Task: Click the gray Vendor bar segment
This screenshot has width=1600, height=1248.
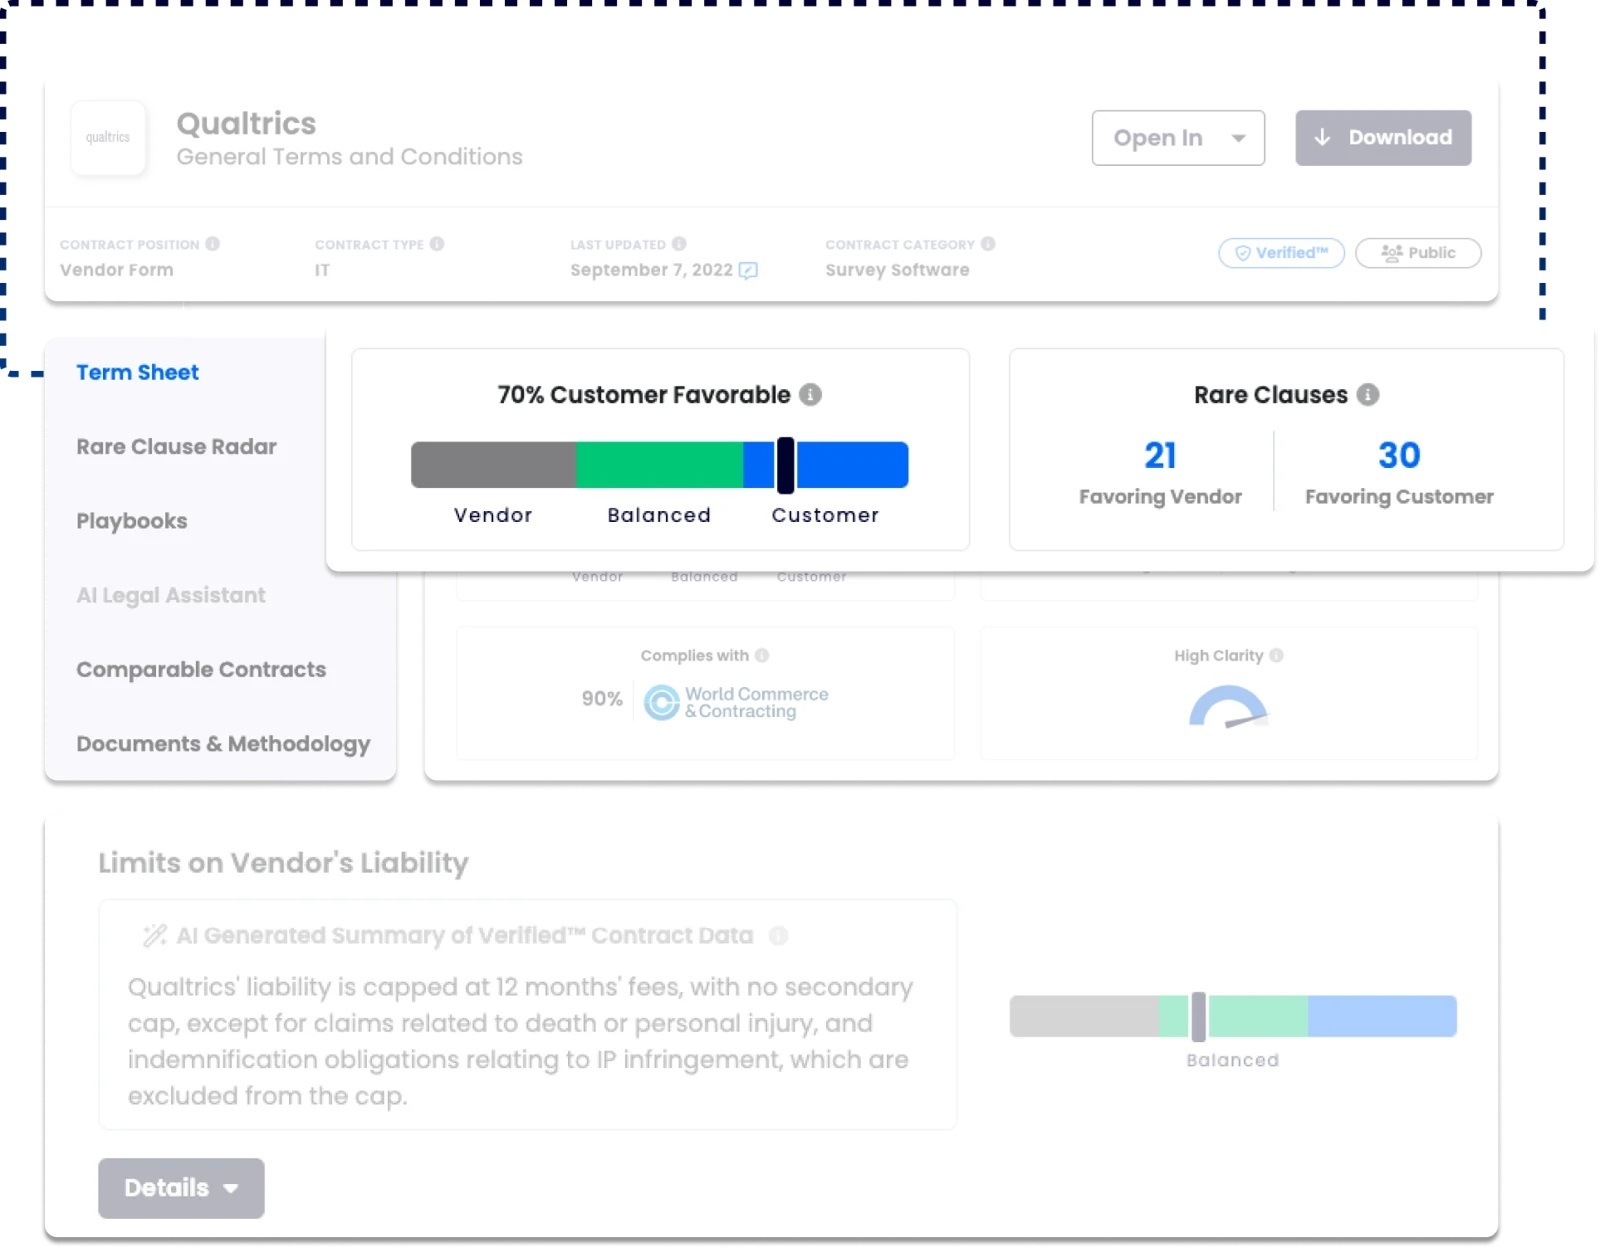Action: 494,465
